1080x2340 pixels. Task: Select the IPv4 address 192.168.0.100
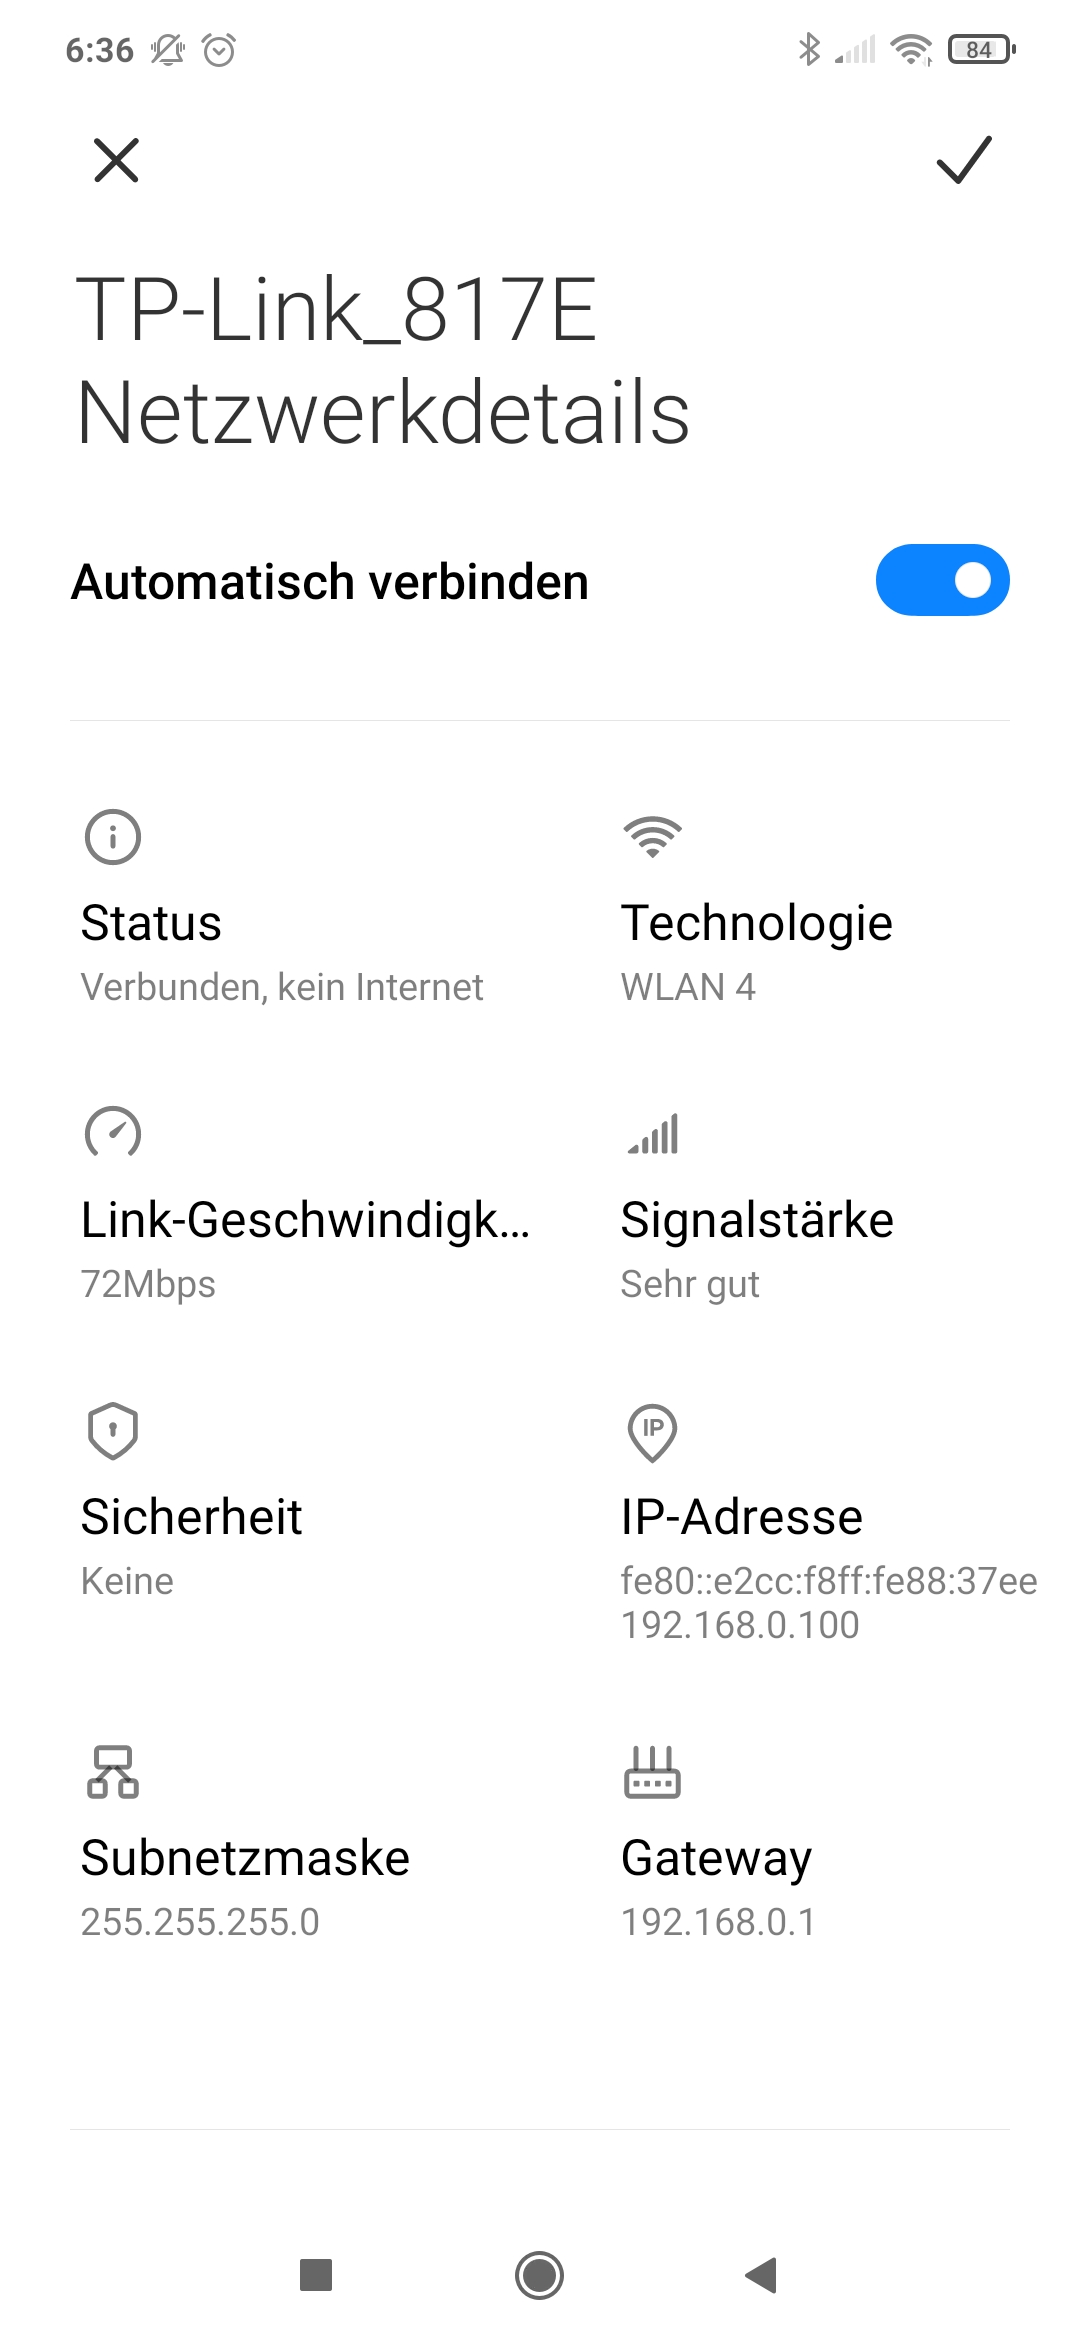coord(740,1625)
